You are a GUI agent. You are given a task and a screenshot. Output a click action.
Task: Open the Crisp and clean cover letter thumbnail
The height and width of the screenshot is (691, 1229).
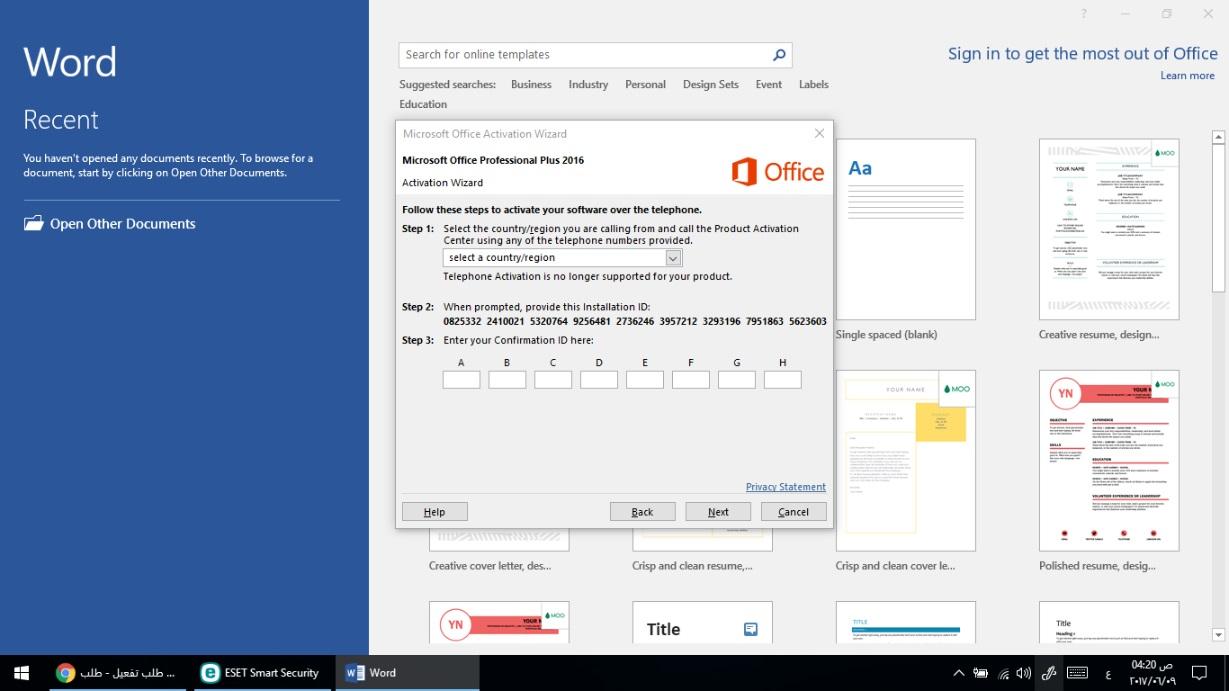pos(906,460)
